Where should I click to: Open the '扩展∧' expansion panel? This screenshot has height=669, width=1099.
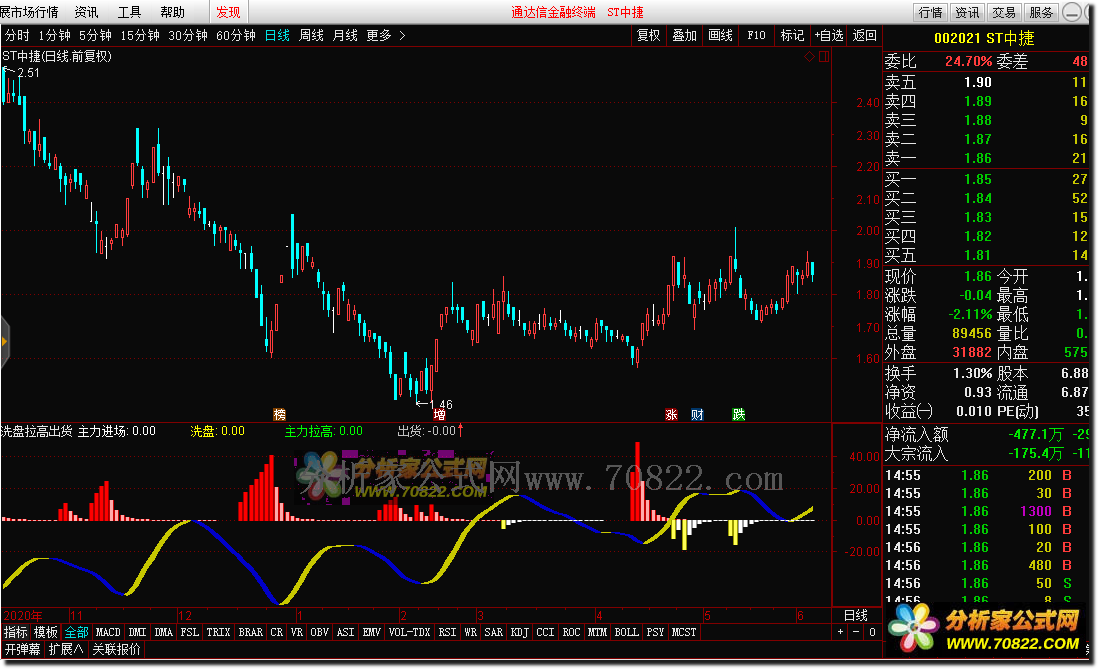point(66,649)
